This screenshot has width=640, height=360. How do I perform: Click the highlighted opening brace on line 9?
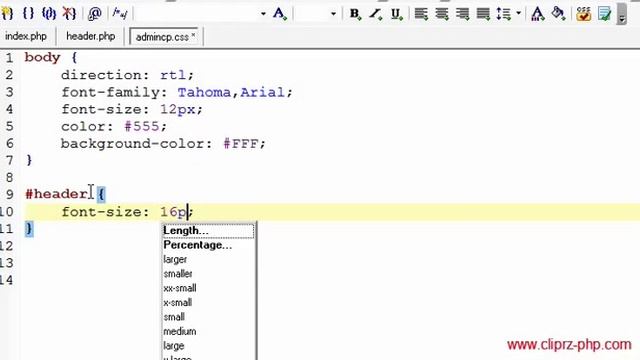[101, 194]
